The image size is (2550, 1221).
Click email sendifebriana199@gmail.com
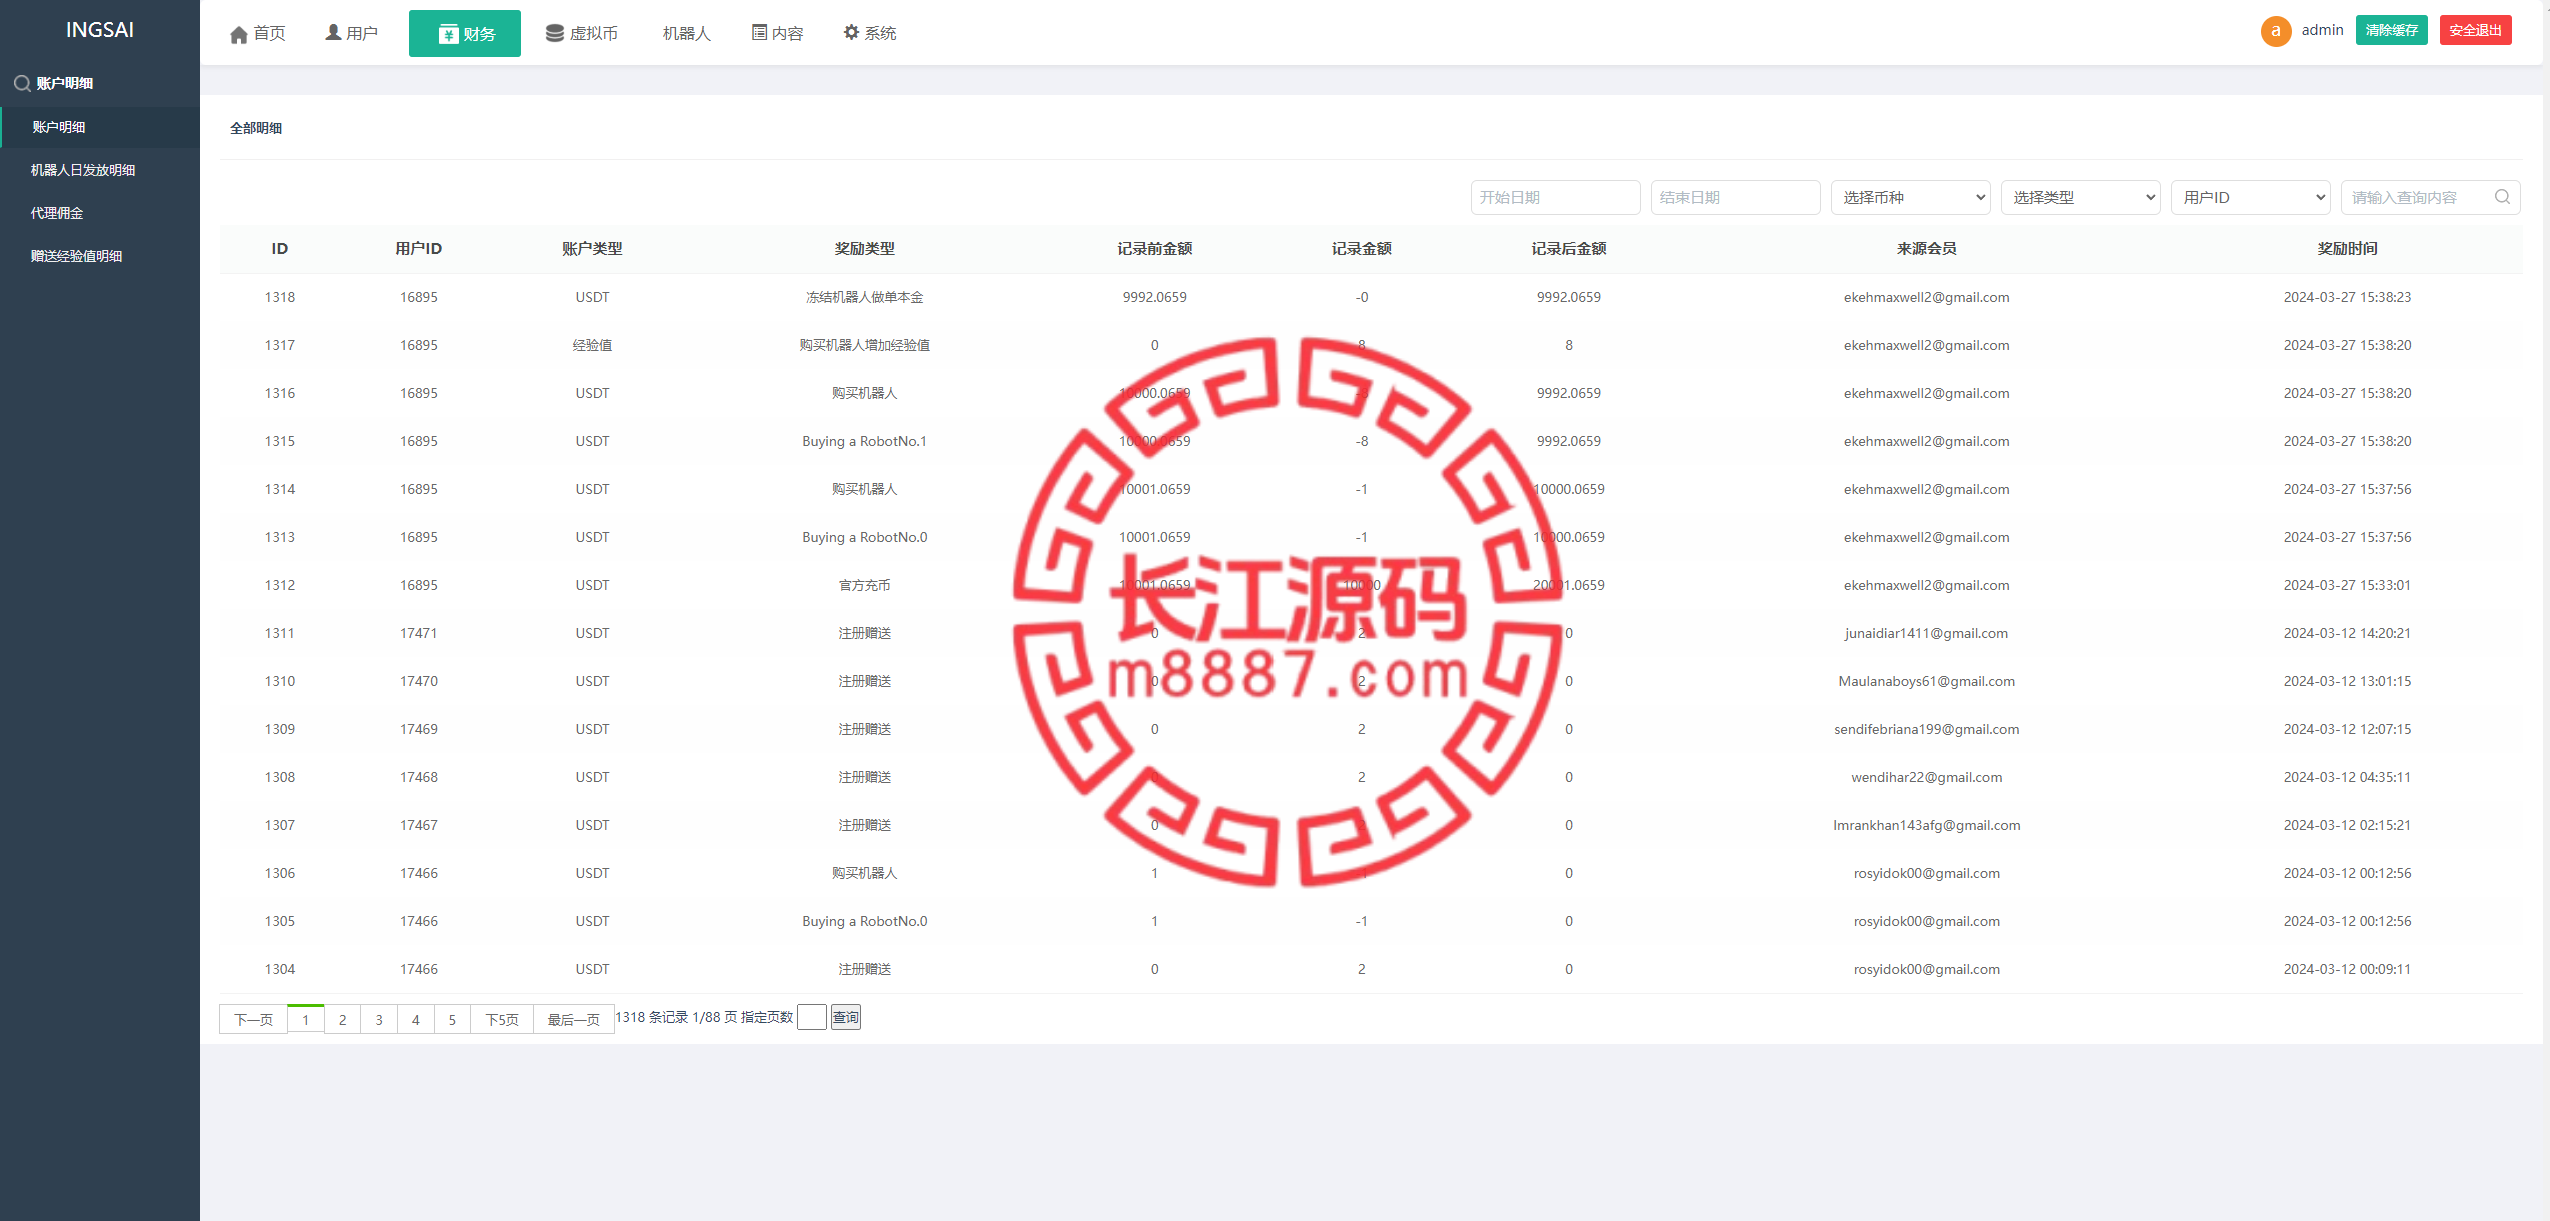(1926, 729)
